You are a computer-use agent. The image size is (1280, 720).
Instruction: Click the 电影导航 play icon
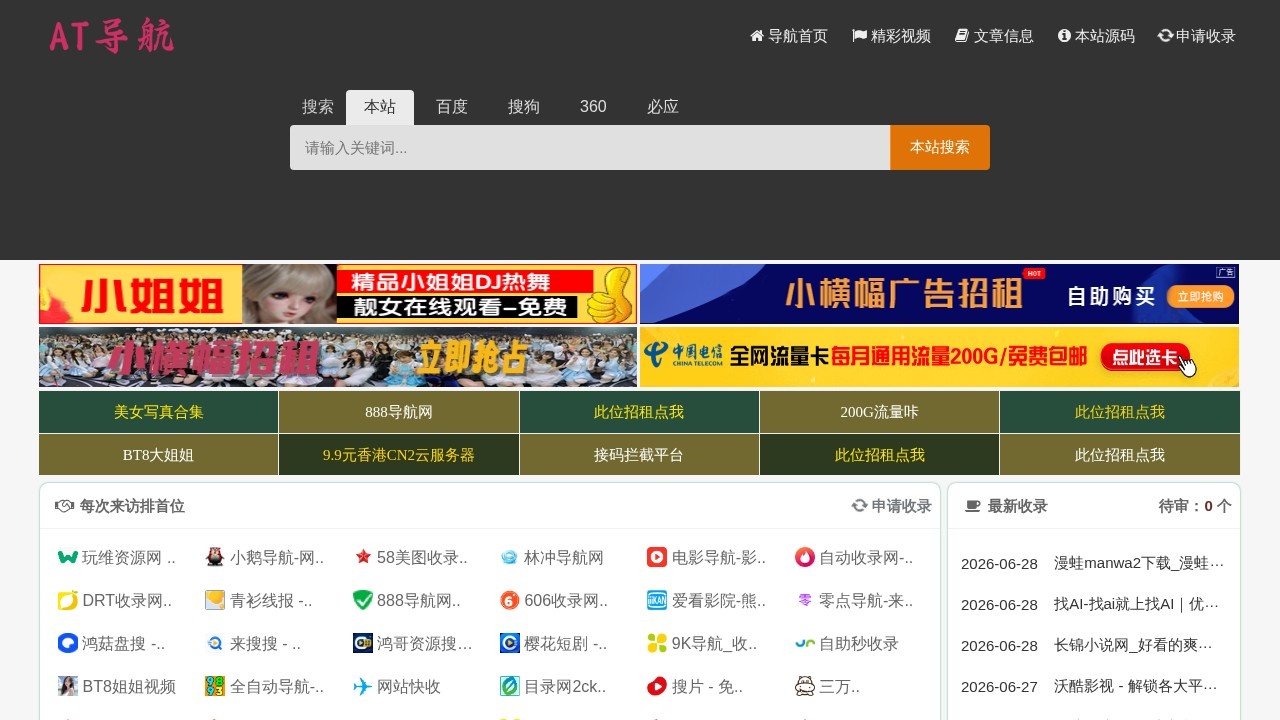click(657, 558)
